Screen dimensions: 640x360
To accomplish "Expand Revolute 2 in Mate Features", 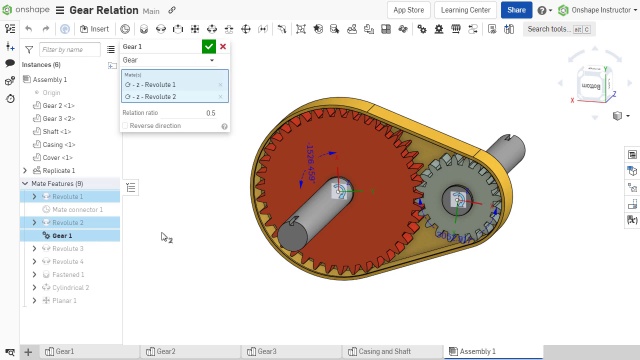I will click(34, 223).
